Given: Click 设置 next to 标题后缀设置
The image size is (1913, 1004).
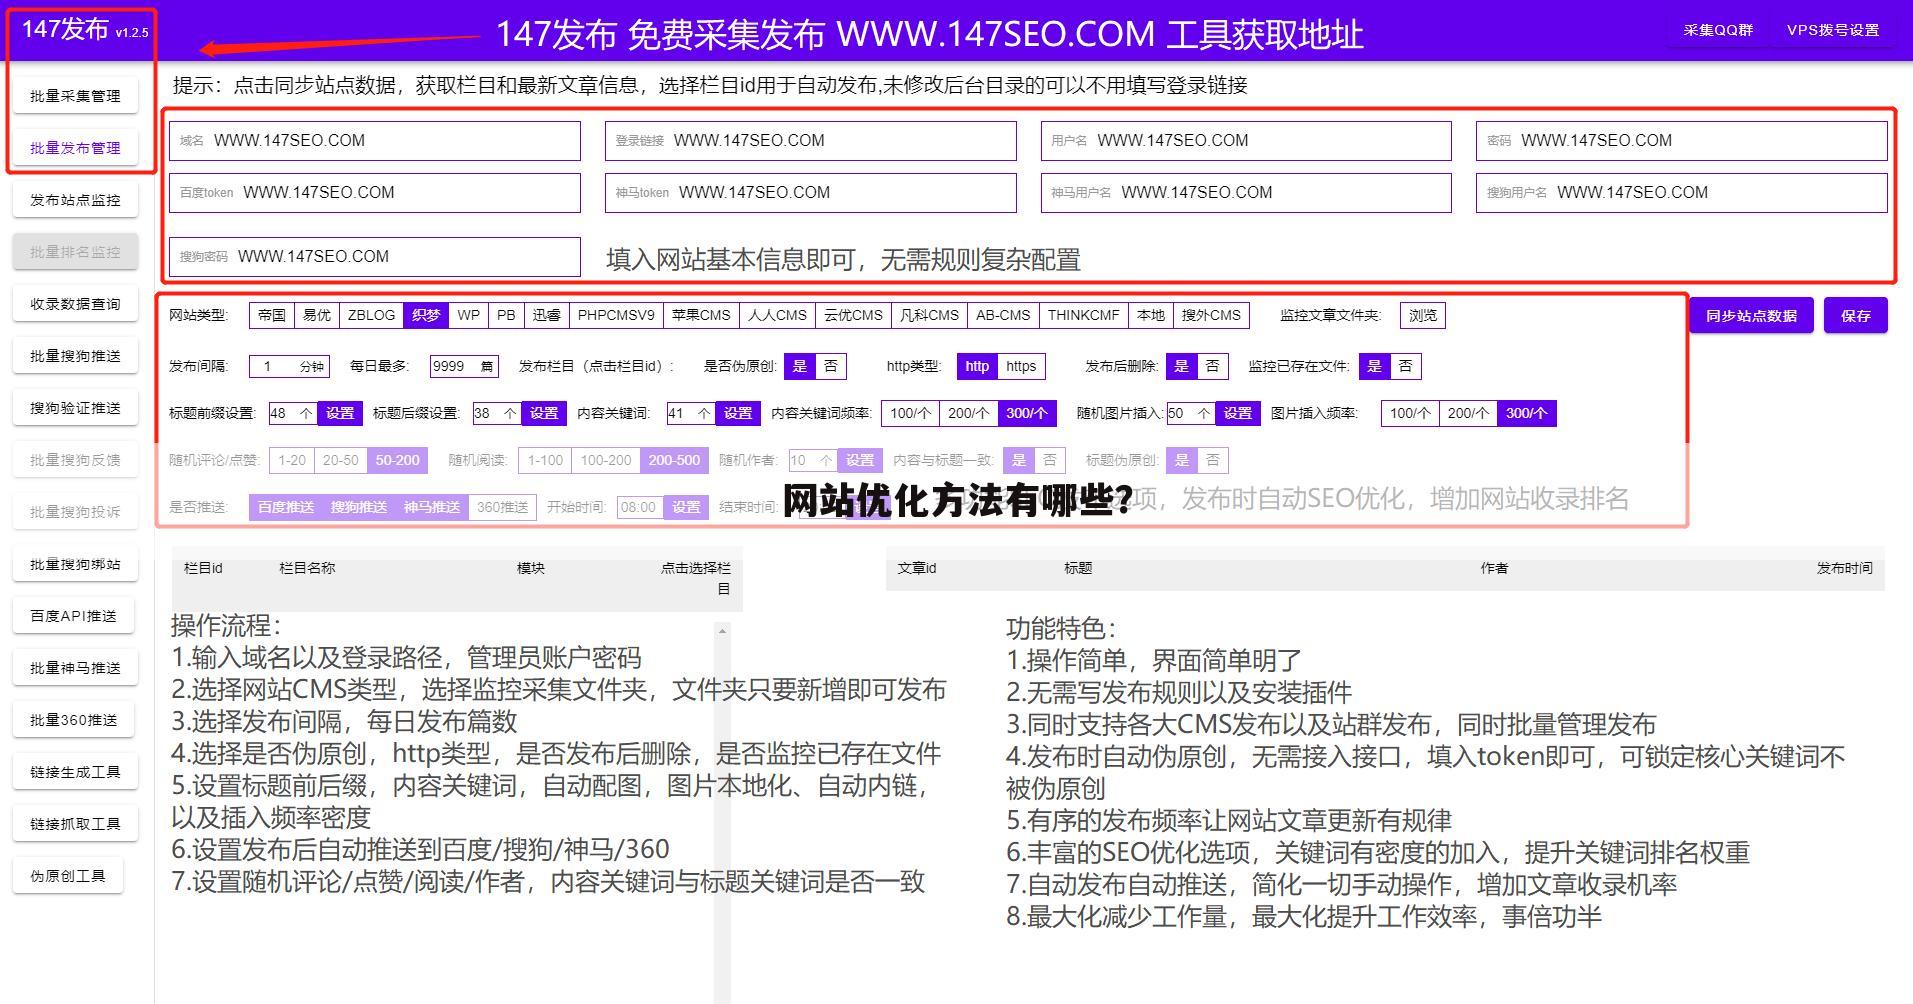Looking at the screenshot, I should 544,413.
